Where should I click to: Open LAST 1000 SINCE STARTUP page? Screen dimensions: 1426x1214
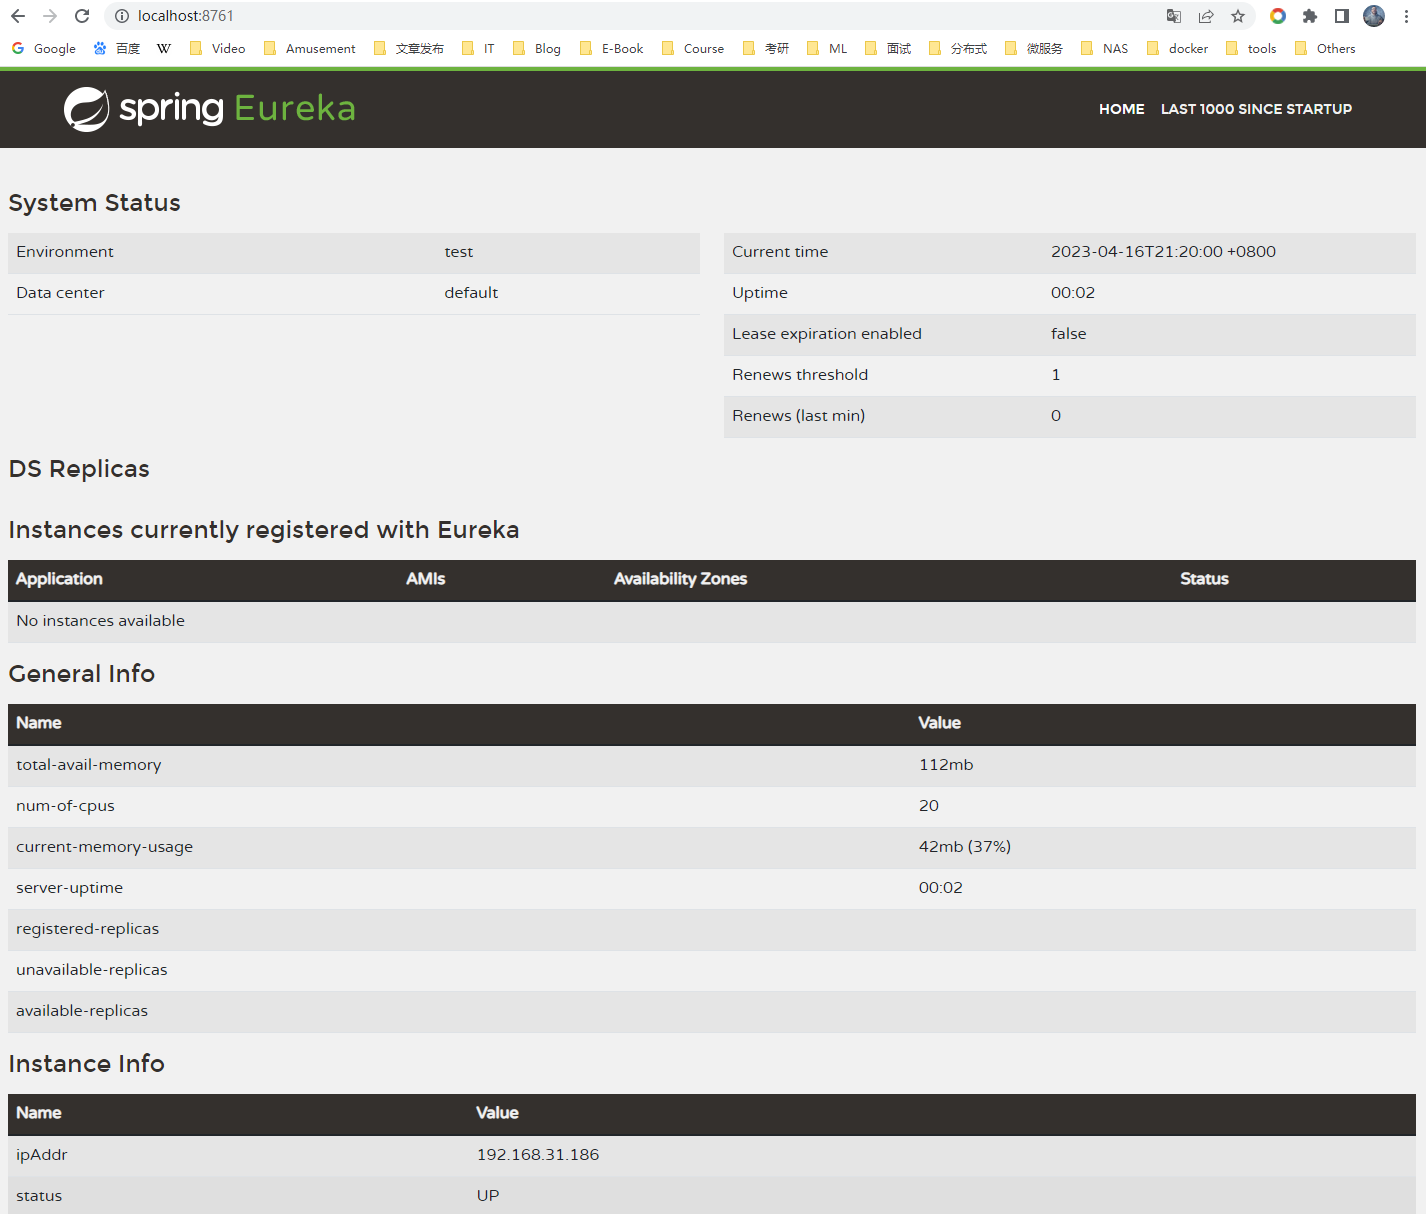(x=1256, y=109)
